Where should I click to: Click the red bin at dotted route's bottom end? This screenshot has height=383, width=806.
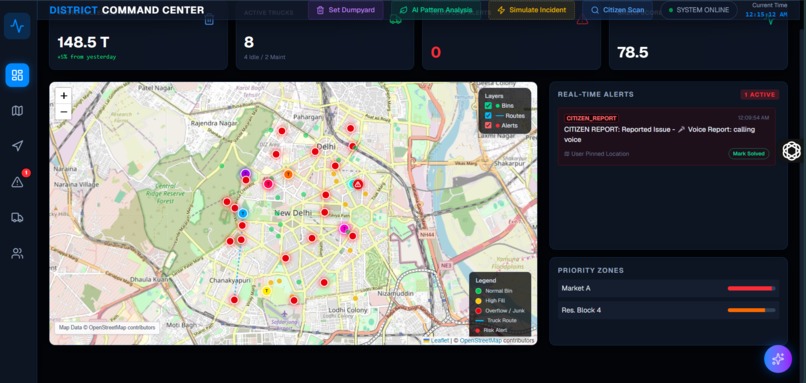[x=234, y=300]
